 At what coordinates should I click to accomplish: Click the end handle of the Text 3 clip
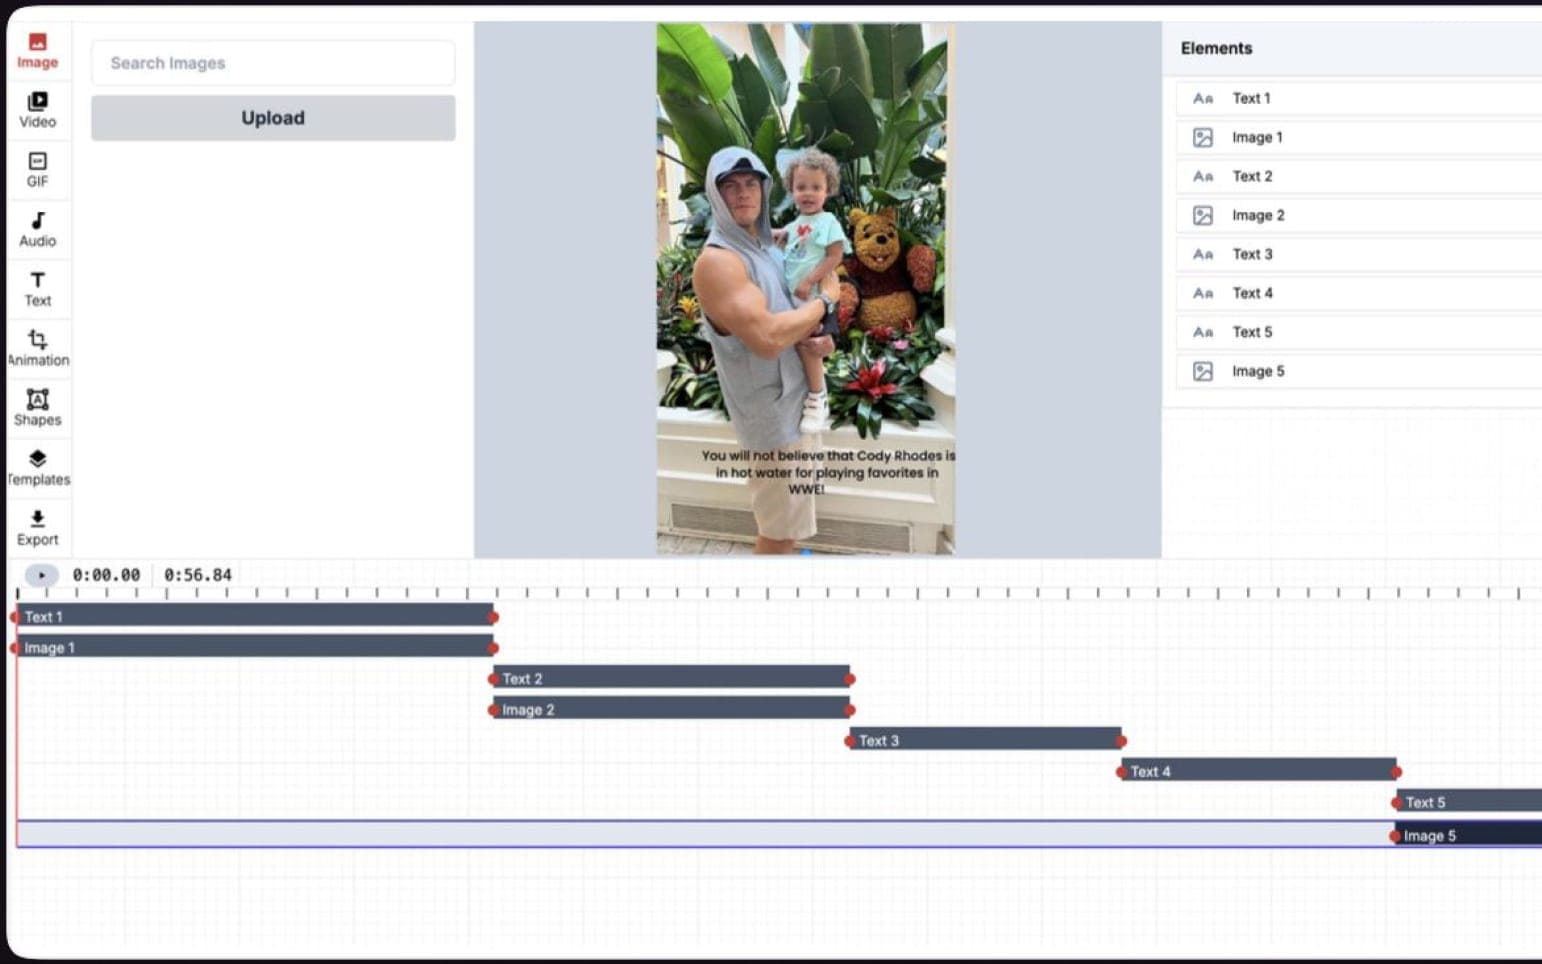point(1122,741)
